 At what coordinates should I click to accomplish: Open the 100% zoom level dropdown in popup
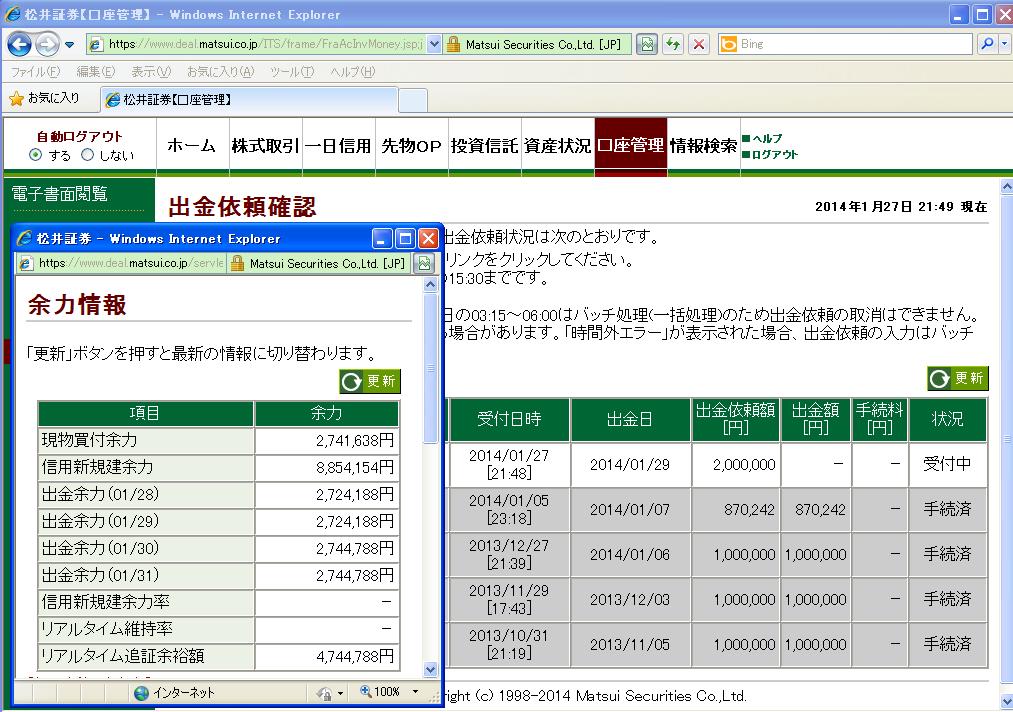[415, 692]
